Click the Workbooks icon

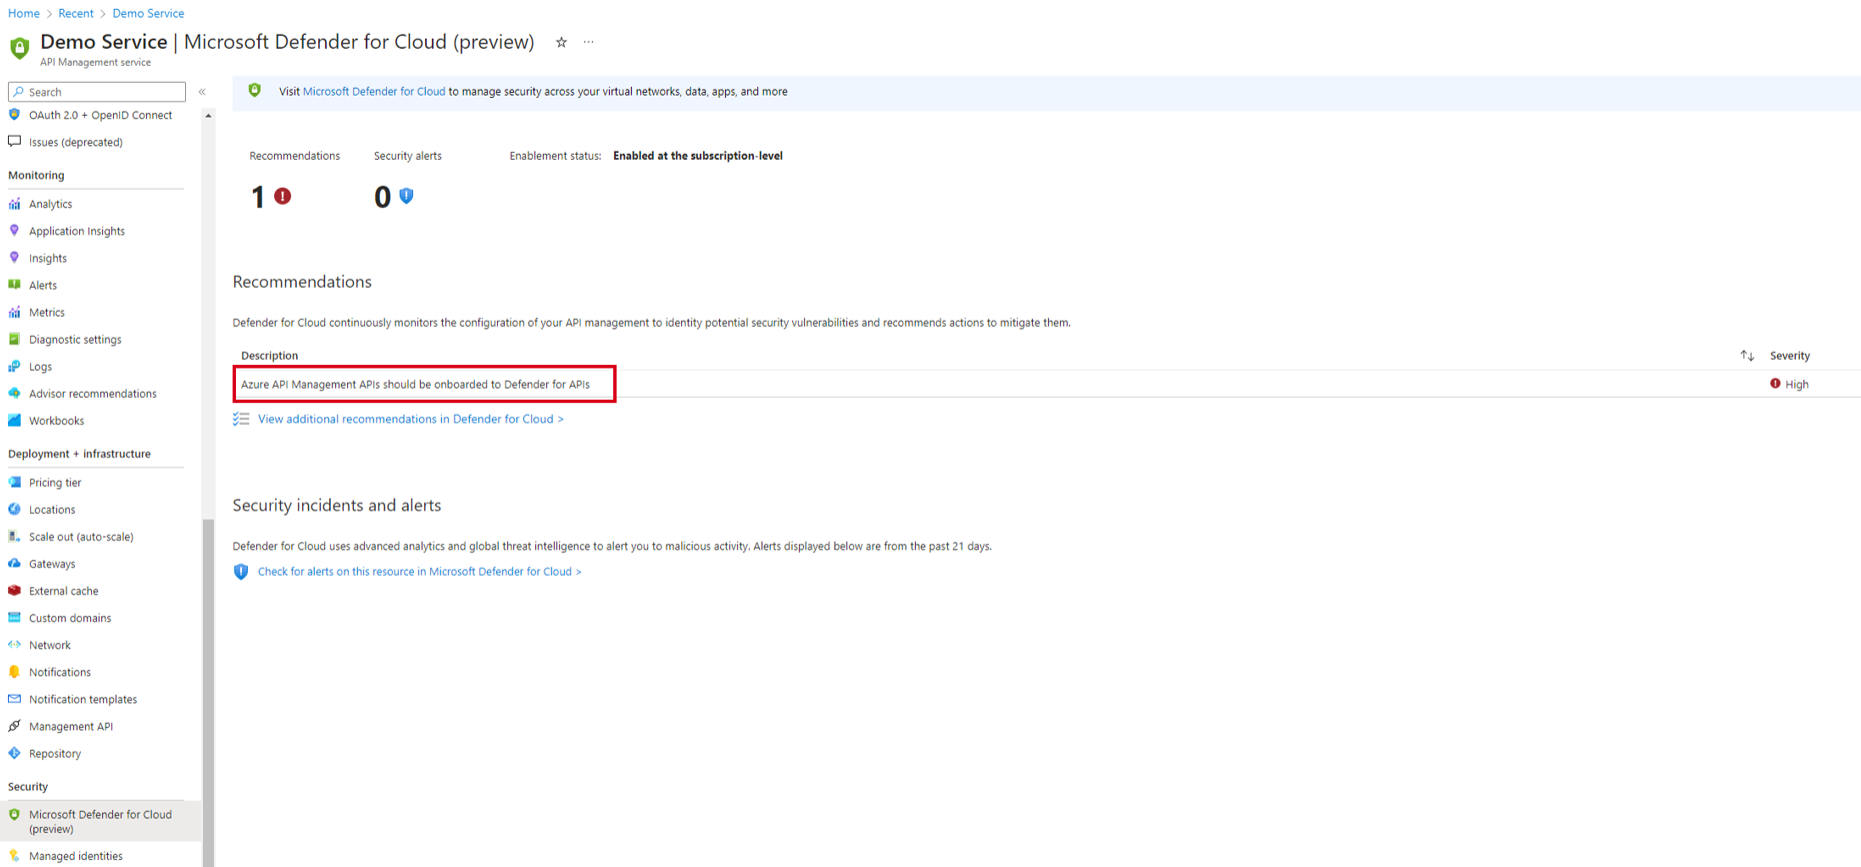point(14,420)
